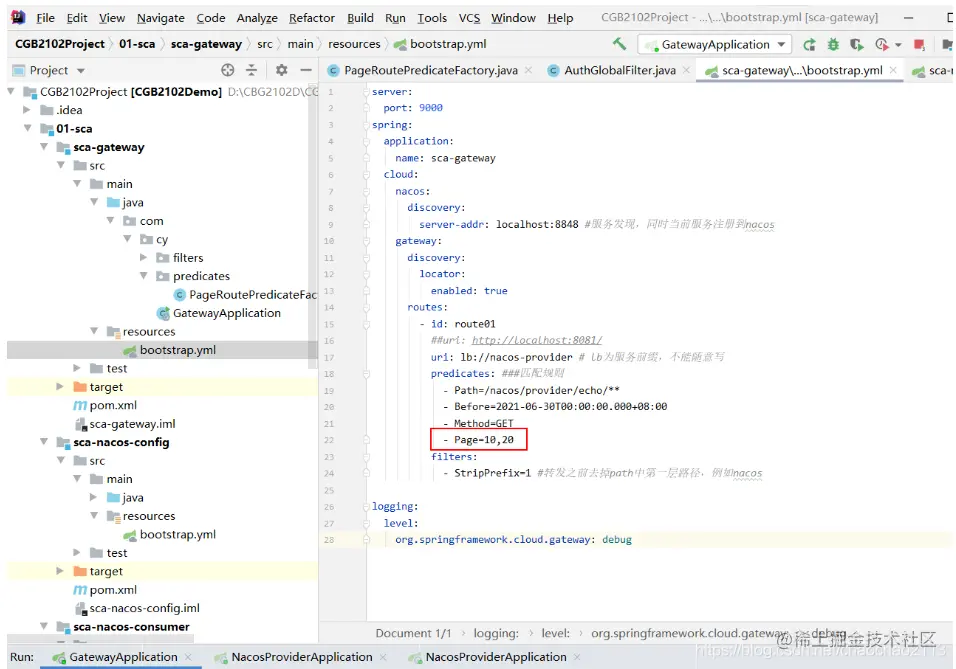Stop the running application red square

click(x=919, y=45)
